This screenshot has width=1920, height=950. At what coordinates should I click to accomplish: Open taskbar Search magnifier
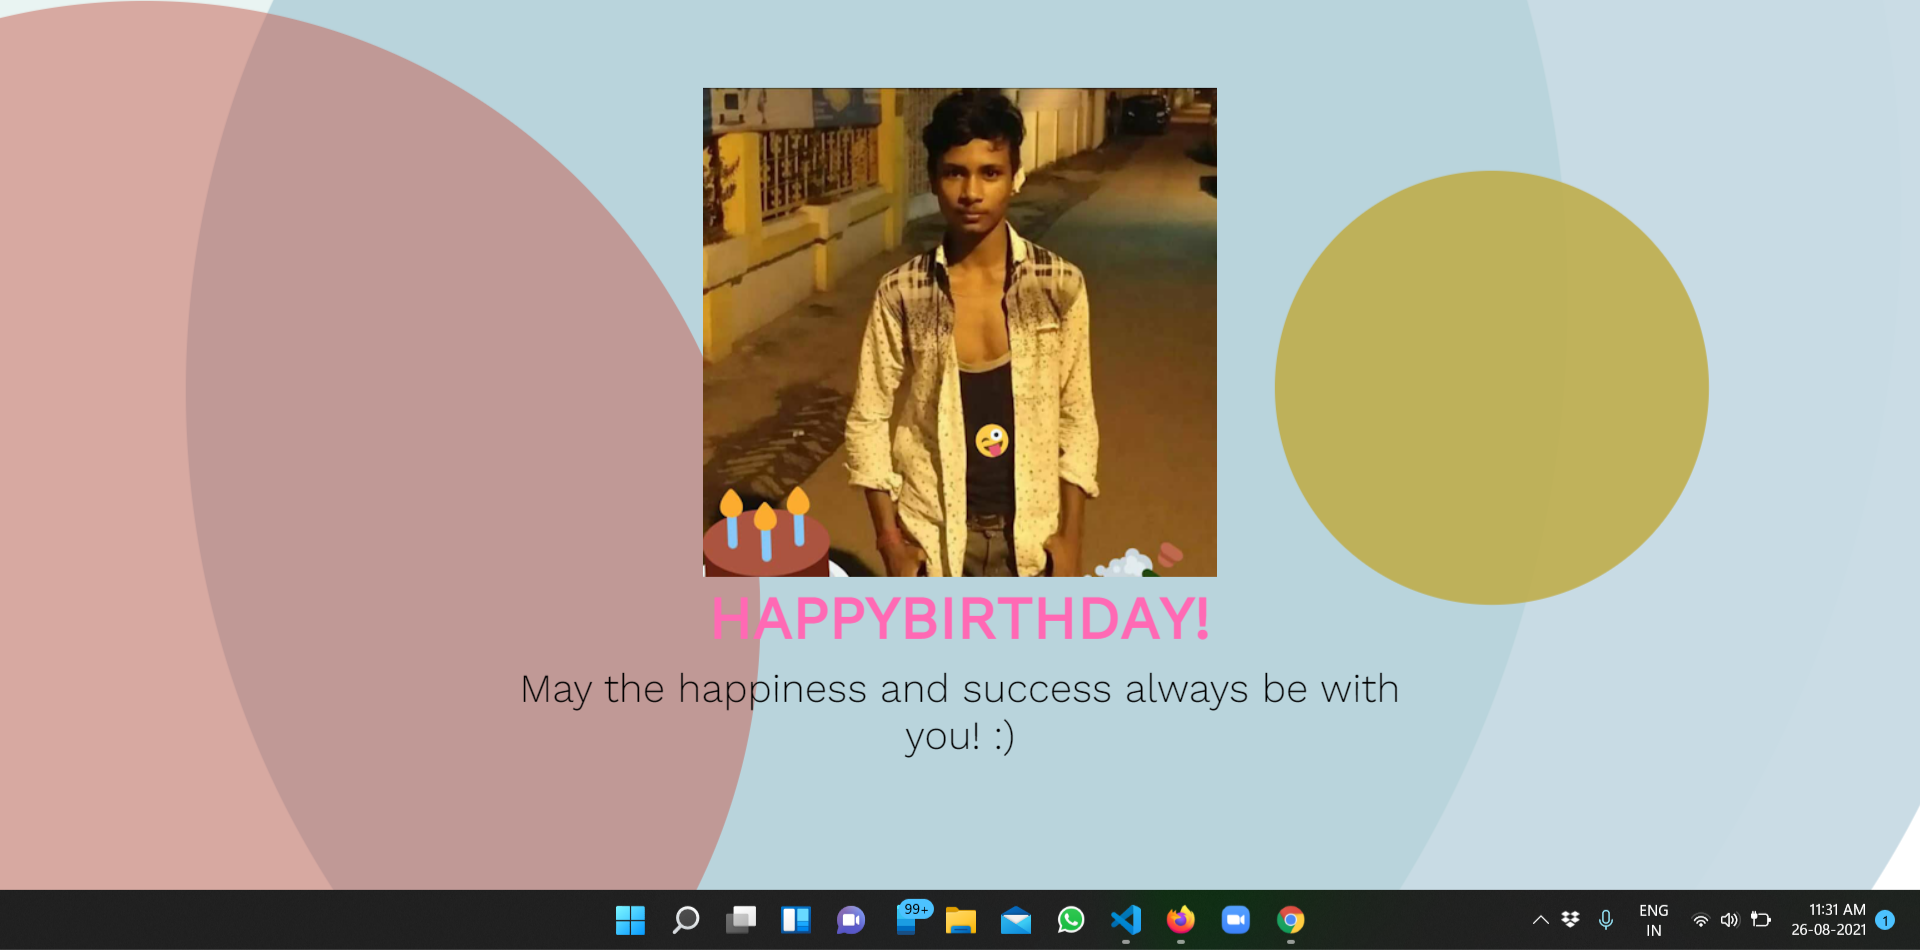pyautogui.click(x=686, y=920)
